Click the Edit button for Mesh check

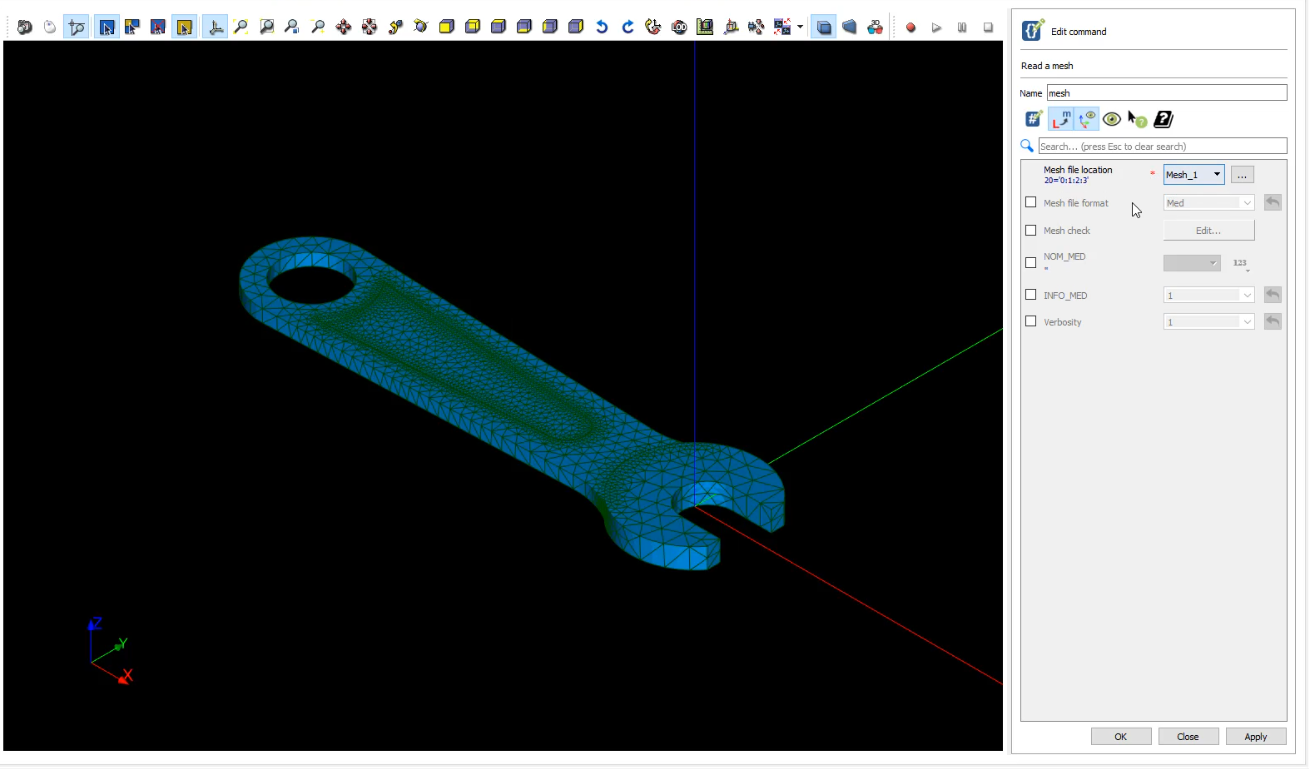tap(1208, 230)
